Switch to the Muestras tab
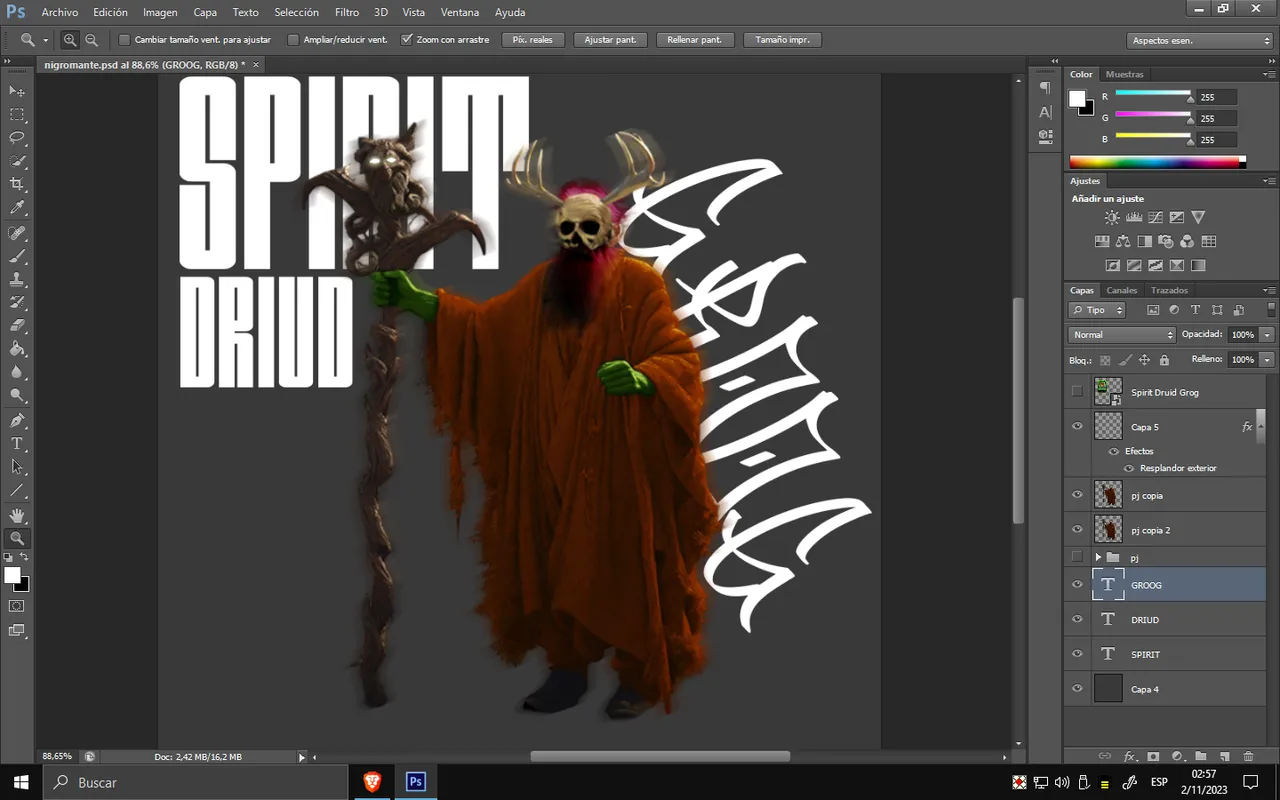The width and height of the screenshot is (1280, 800). [1124, 74]
